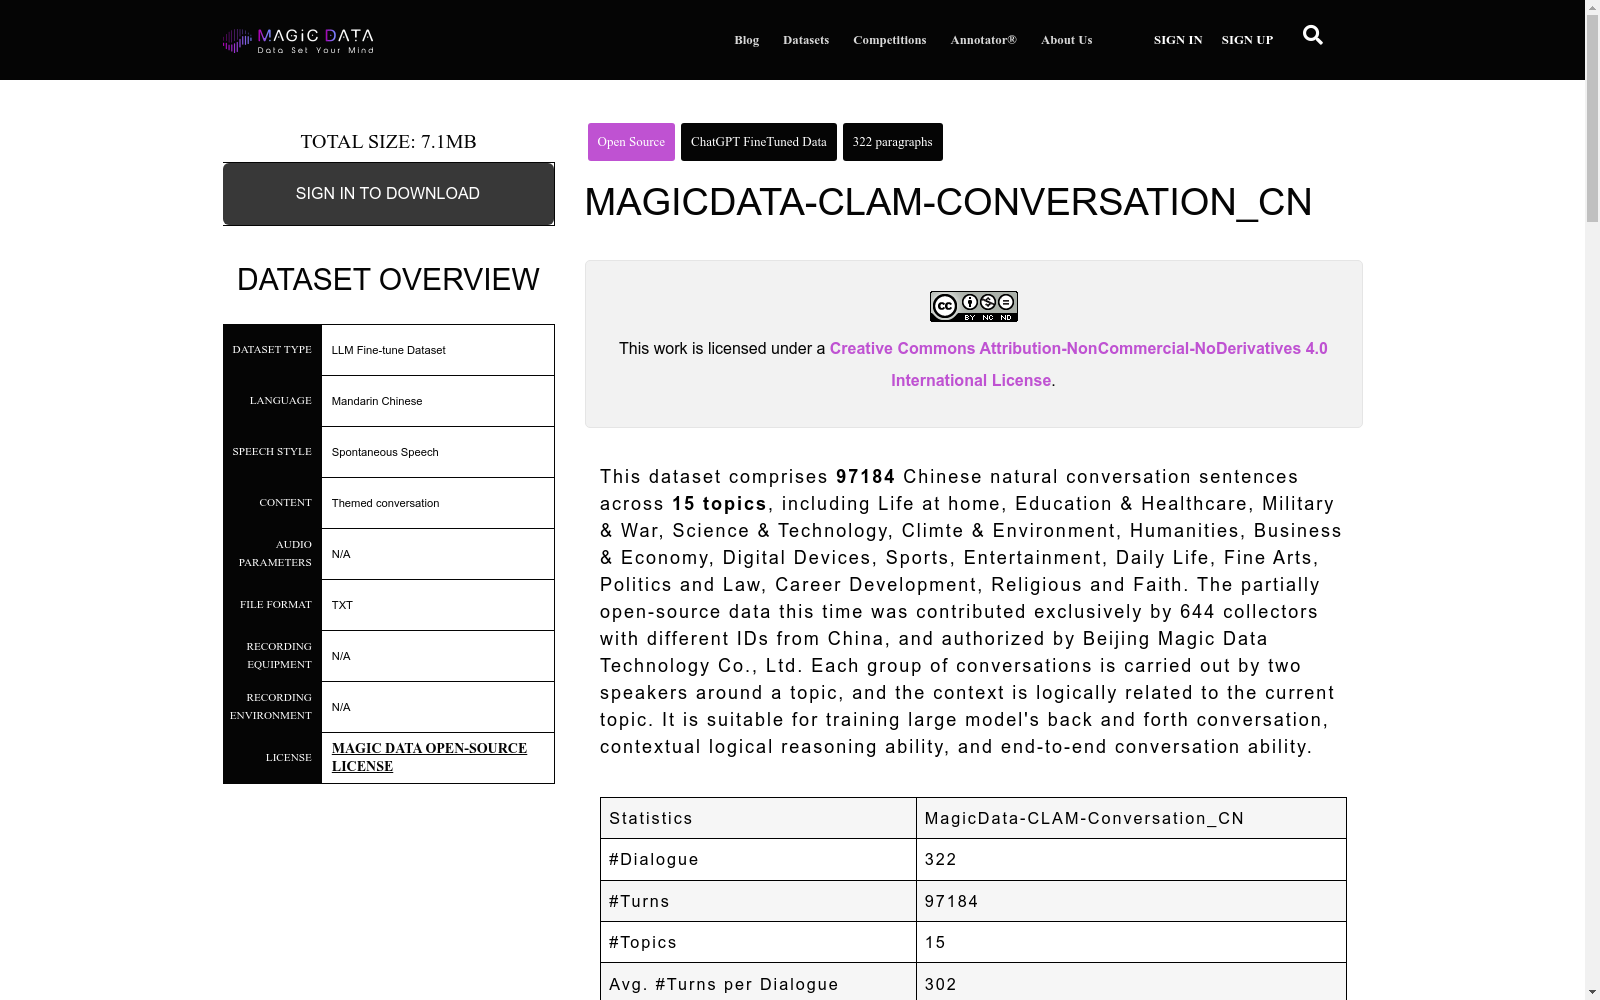The height and width of the screenshot is (1000, 1600).
Task: Click the MAGICDATA-CLAM-CONVERSATION_CN title
Action: [x=948, y=202]
